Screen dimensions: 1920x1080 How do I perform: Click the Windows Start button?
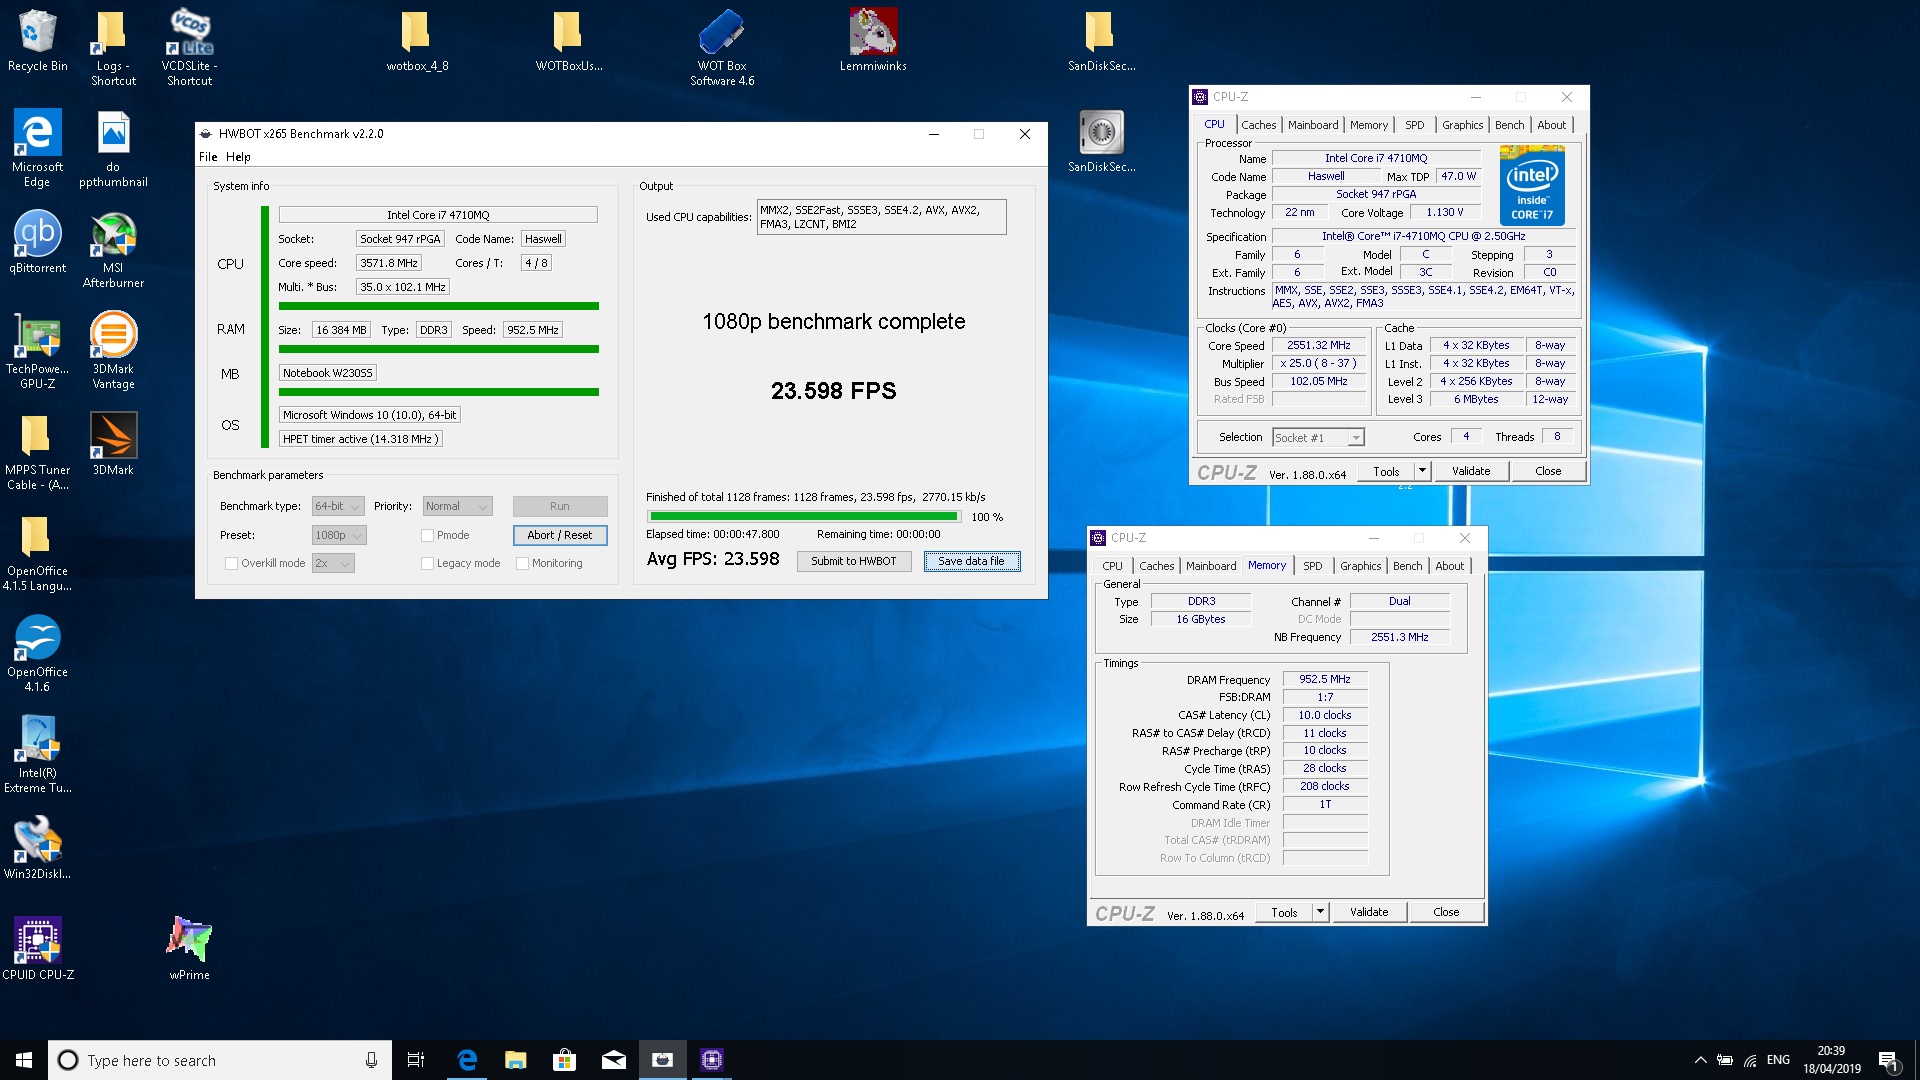[x=24, y=1060]
